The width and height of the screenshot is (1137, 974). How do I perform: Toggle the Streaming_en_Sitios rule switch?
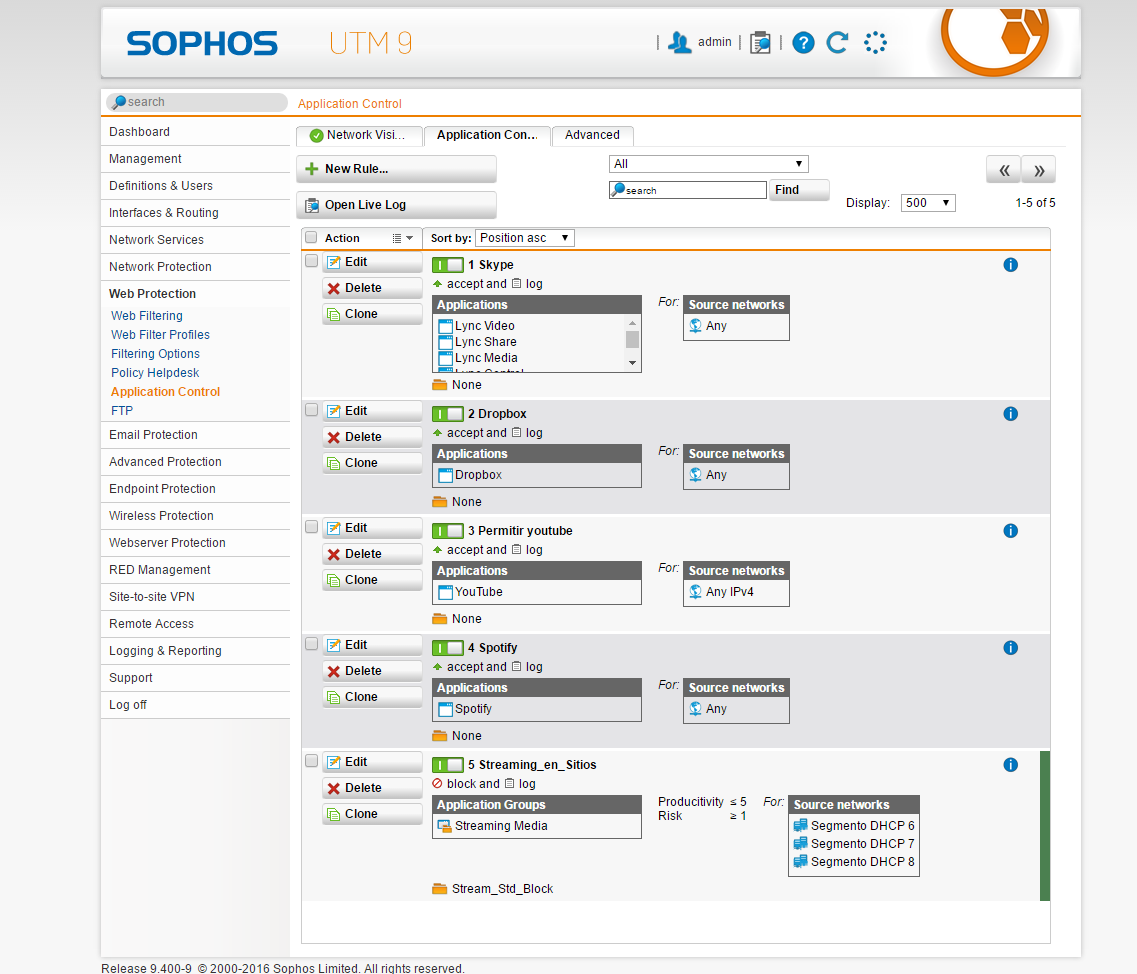[447, 764]
